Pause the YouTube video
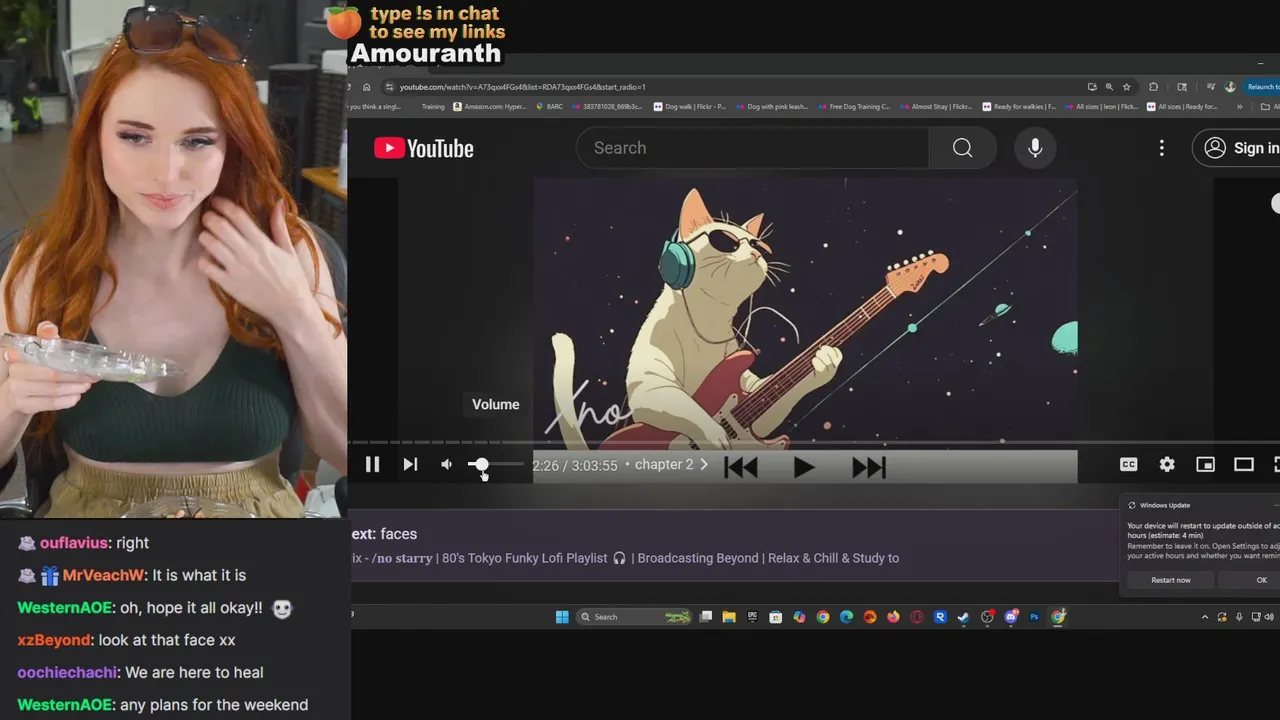 pyautogui.click(x=372, y=464)
